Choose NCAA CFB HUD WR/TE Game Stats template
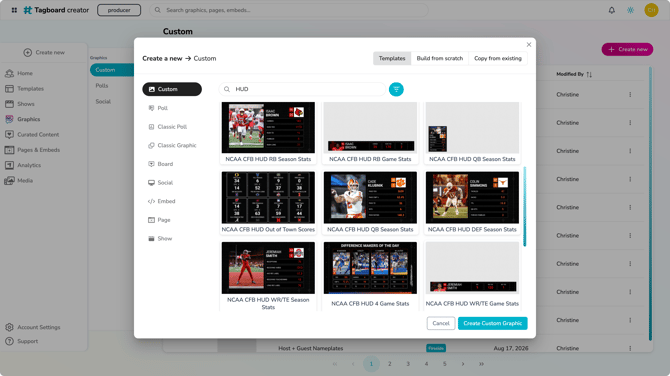The height and width of the screenshot is (376, 670). tap(472, 275)
